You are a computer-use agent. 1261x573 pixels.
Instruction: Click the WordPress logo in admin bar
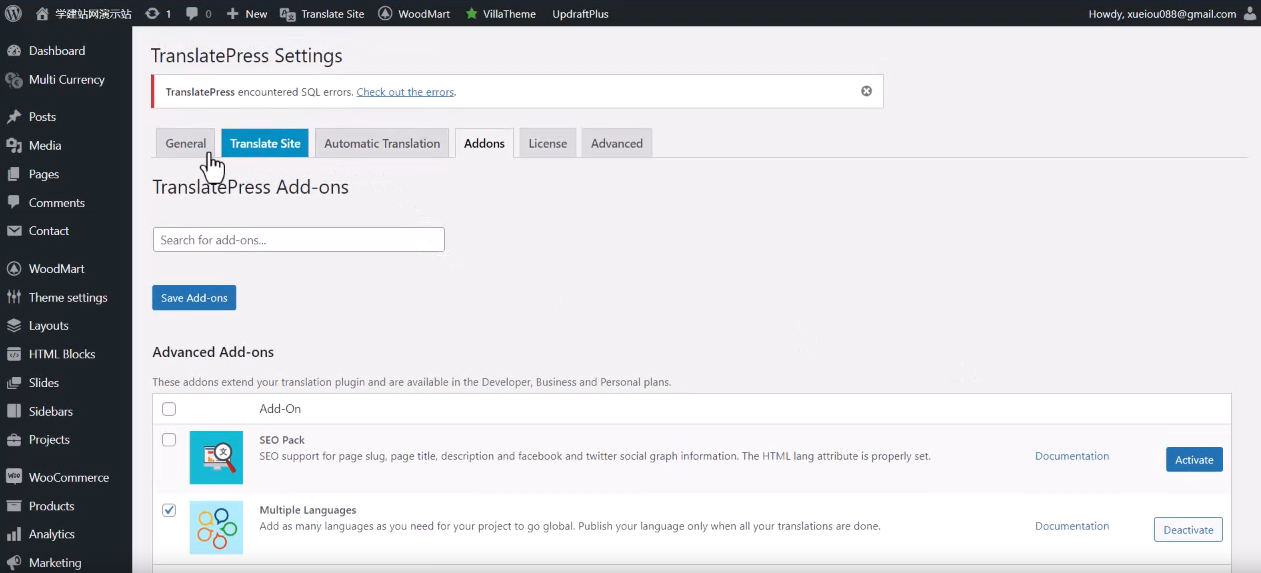pos(14,14)
